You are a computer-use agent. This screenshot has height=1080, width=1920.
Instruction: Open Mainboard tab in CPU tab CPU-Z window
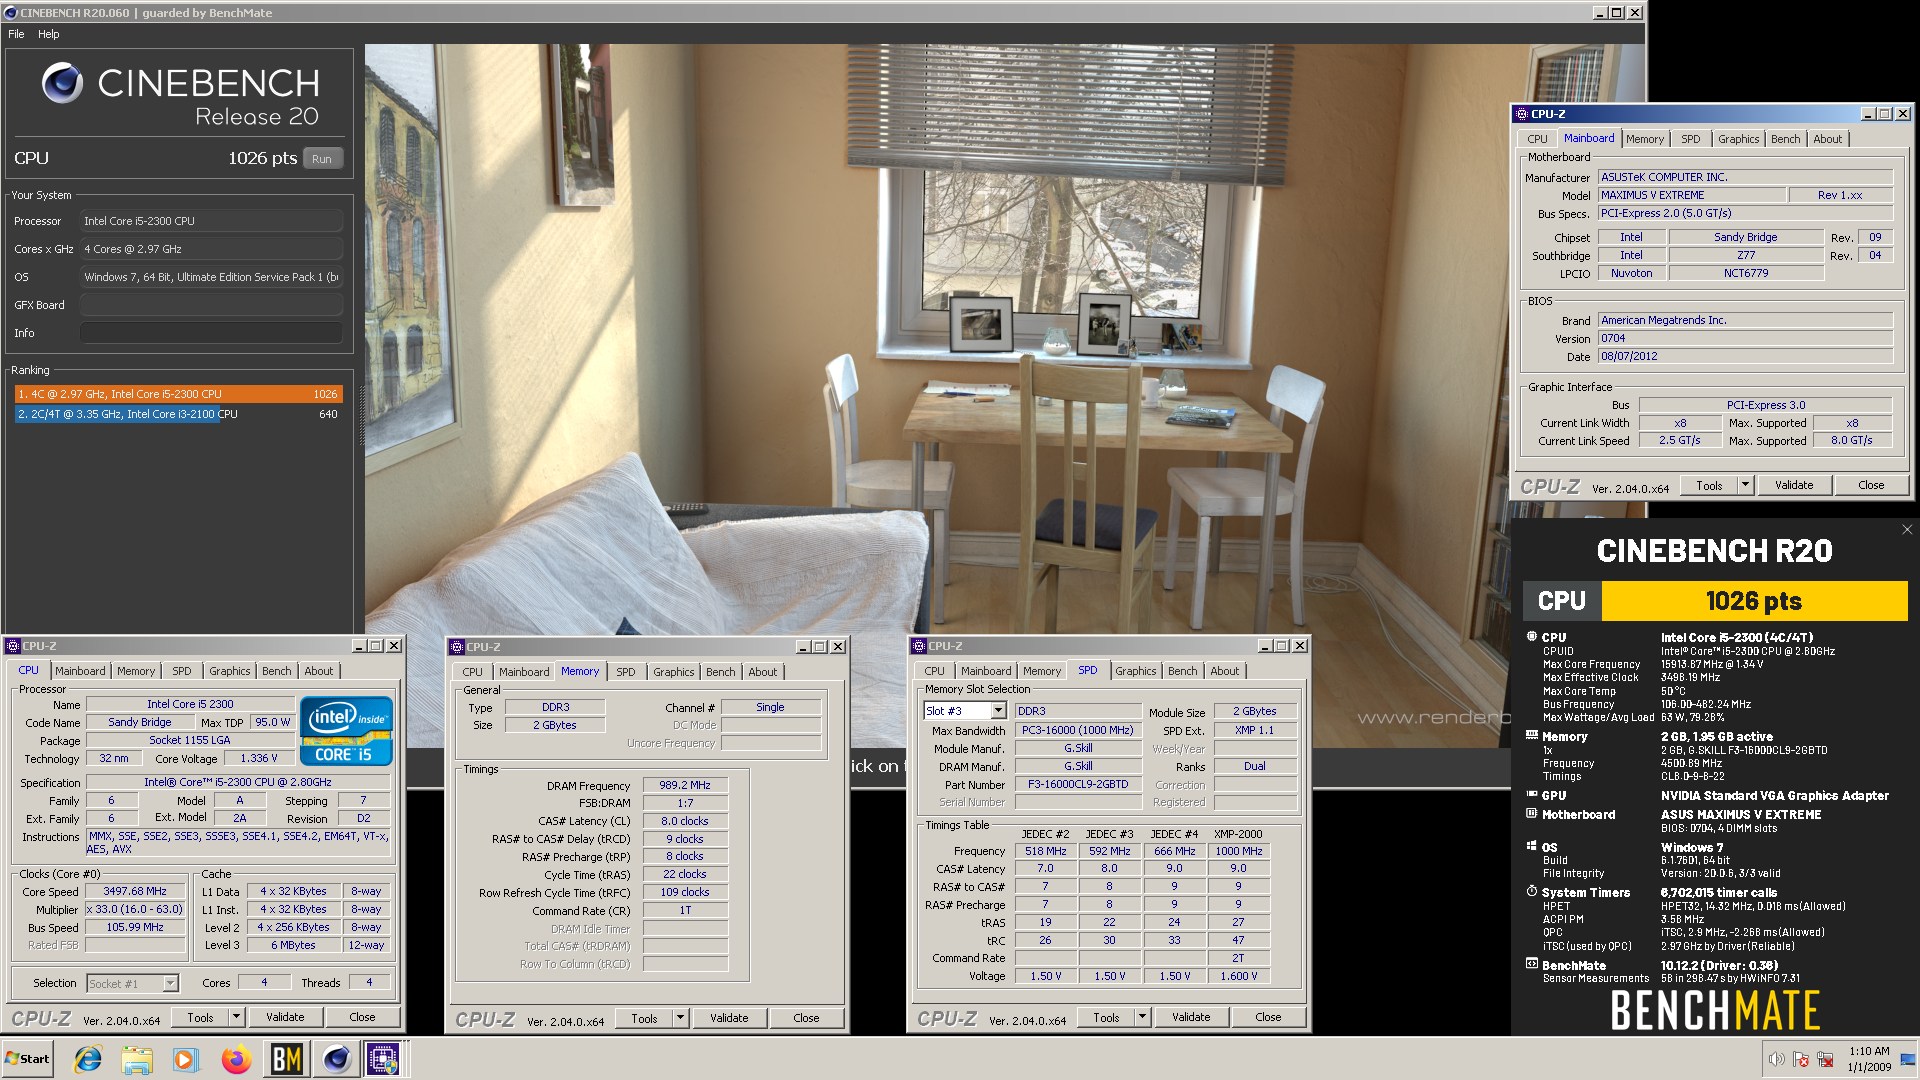pos(80,671)
